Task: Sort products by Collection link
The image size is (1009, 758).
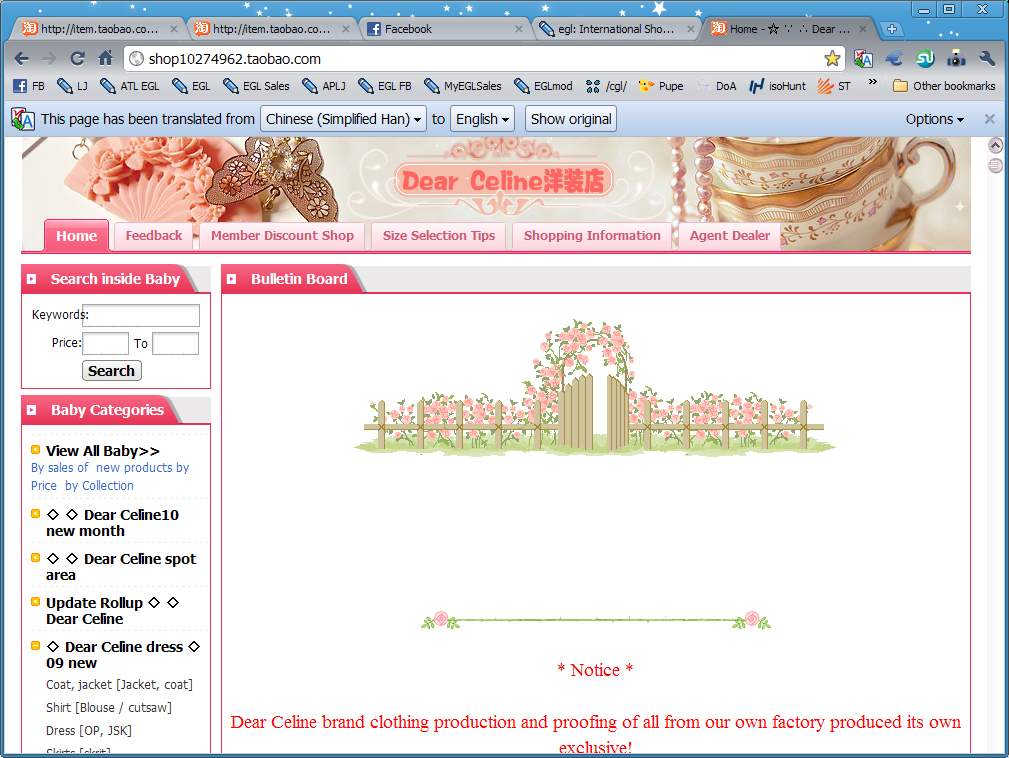Action: 99,486
